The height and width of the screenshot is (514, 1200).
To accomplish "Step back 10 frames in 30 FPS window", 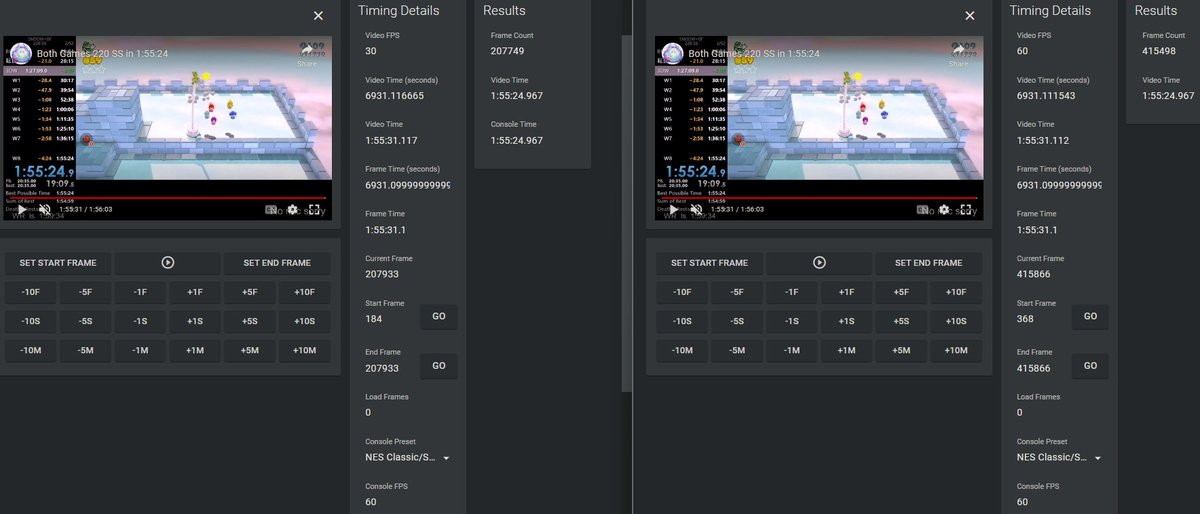I will [x=30, y=292].
